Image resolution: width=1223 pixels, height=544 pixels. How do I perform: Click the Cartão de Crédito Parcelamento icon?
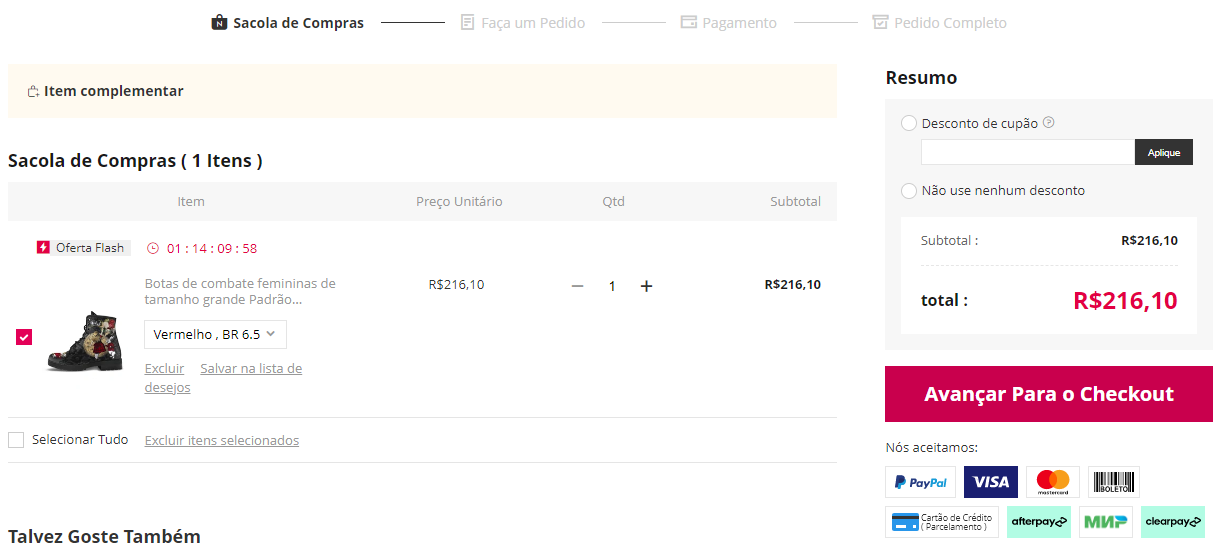click(942, 521)
